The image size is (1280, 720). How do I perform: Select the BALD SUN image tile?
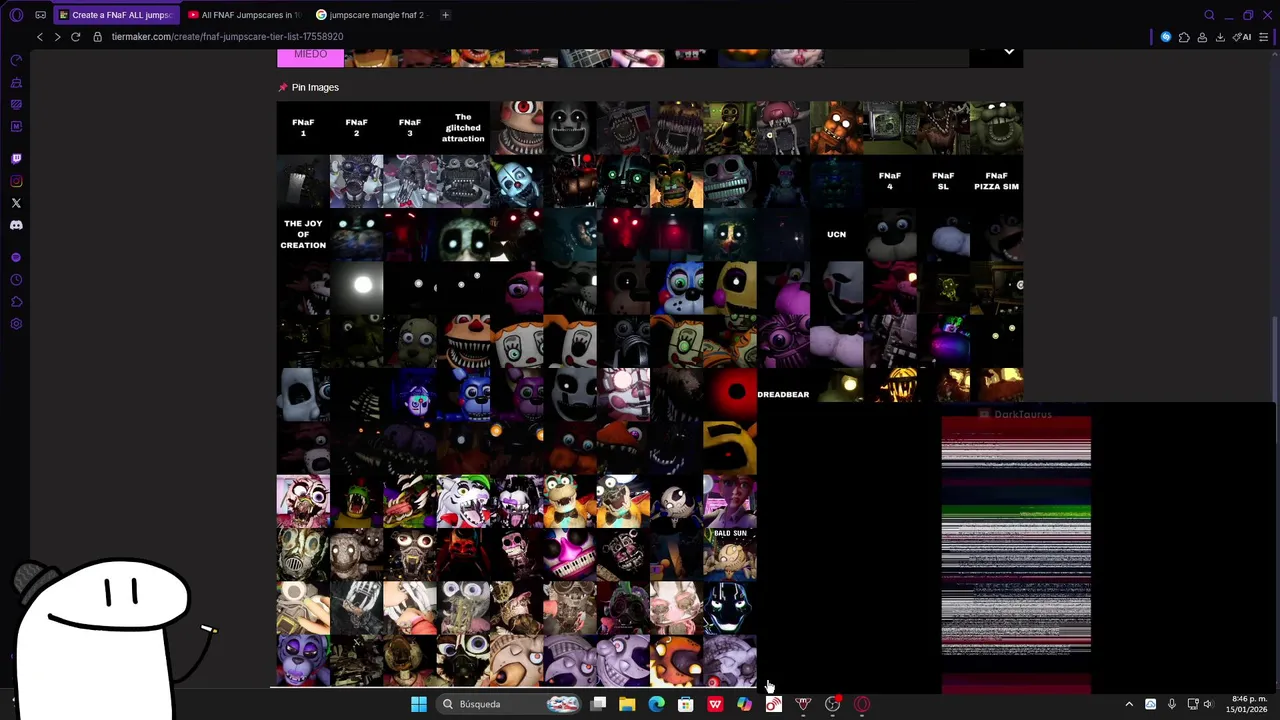click(x=730, y=554)
